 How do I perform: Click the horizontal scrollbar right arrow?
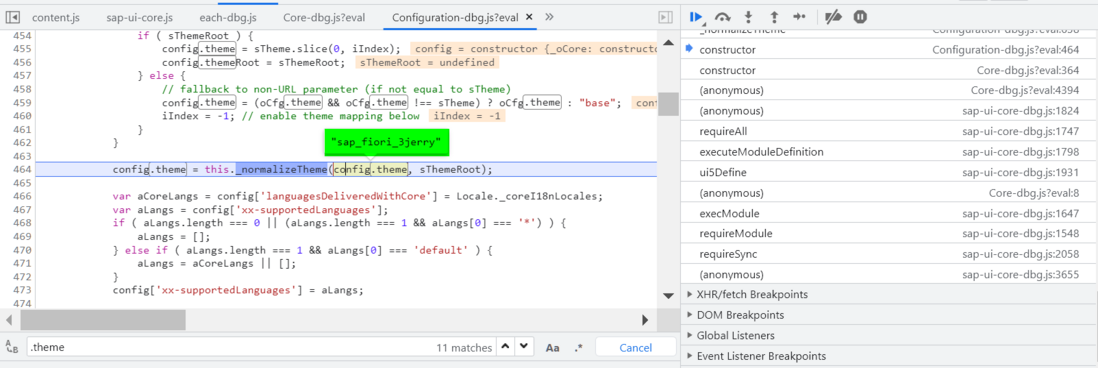tap(646, 320)
